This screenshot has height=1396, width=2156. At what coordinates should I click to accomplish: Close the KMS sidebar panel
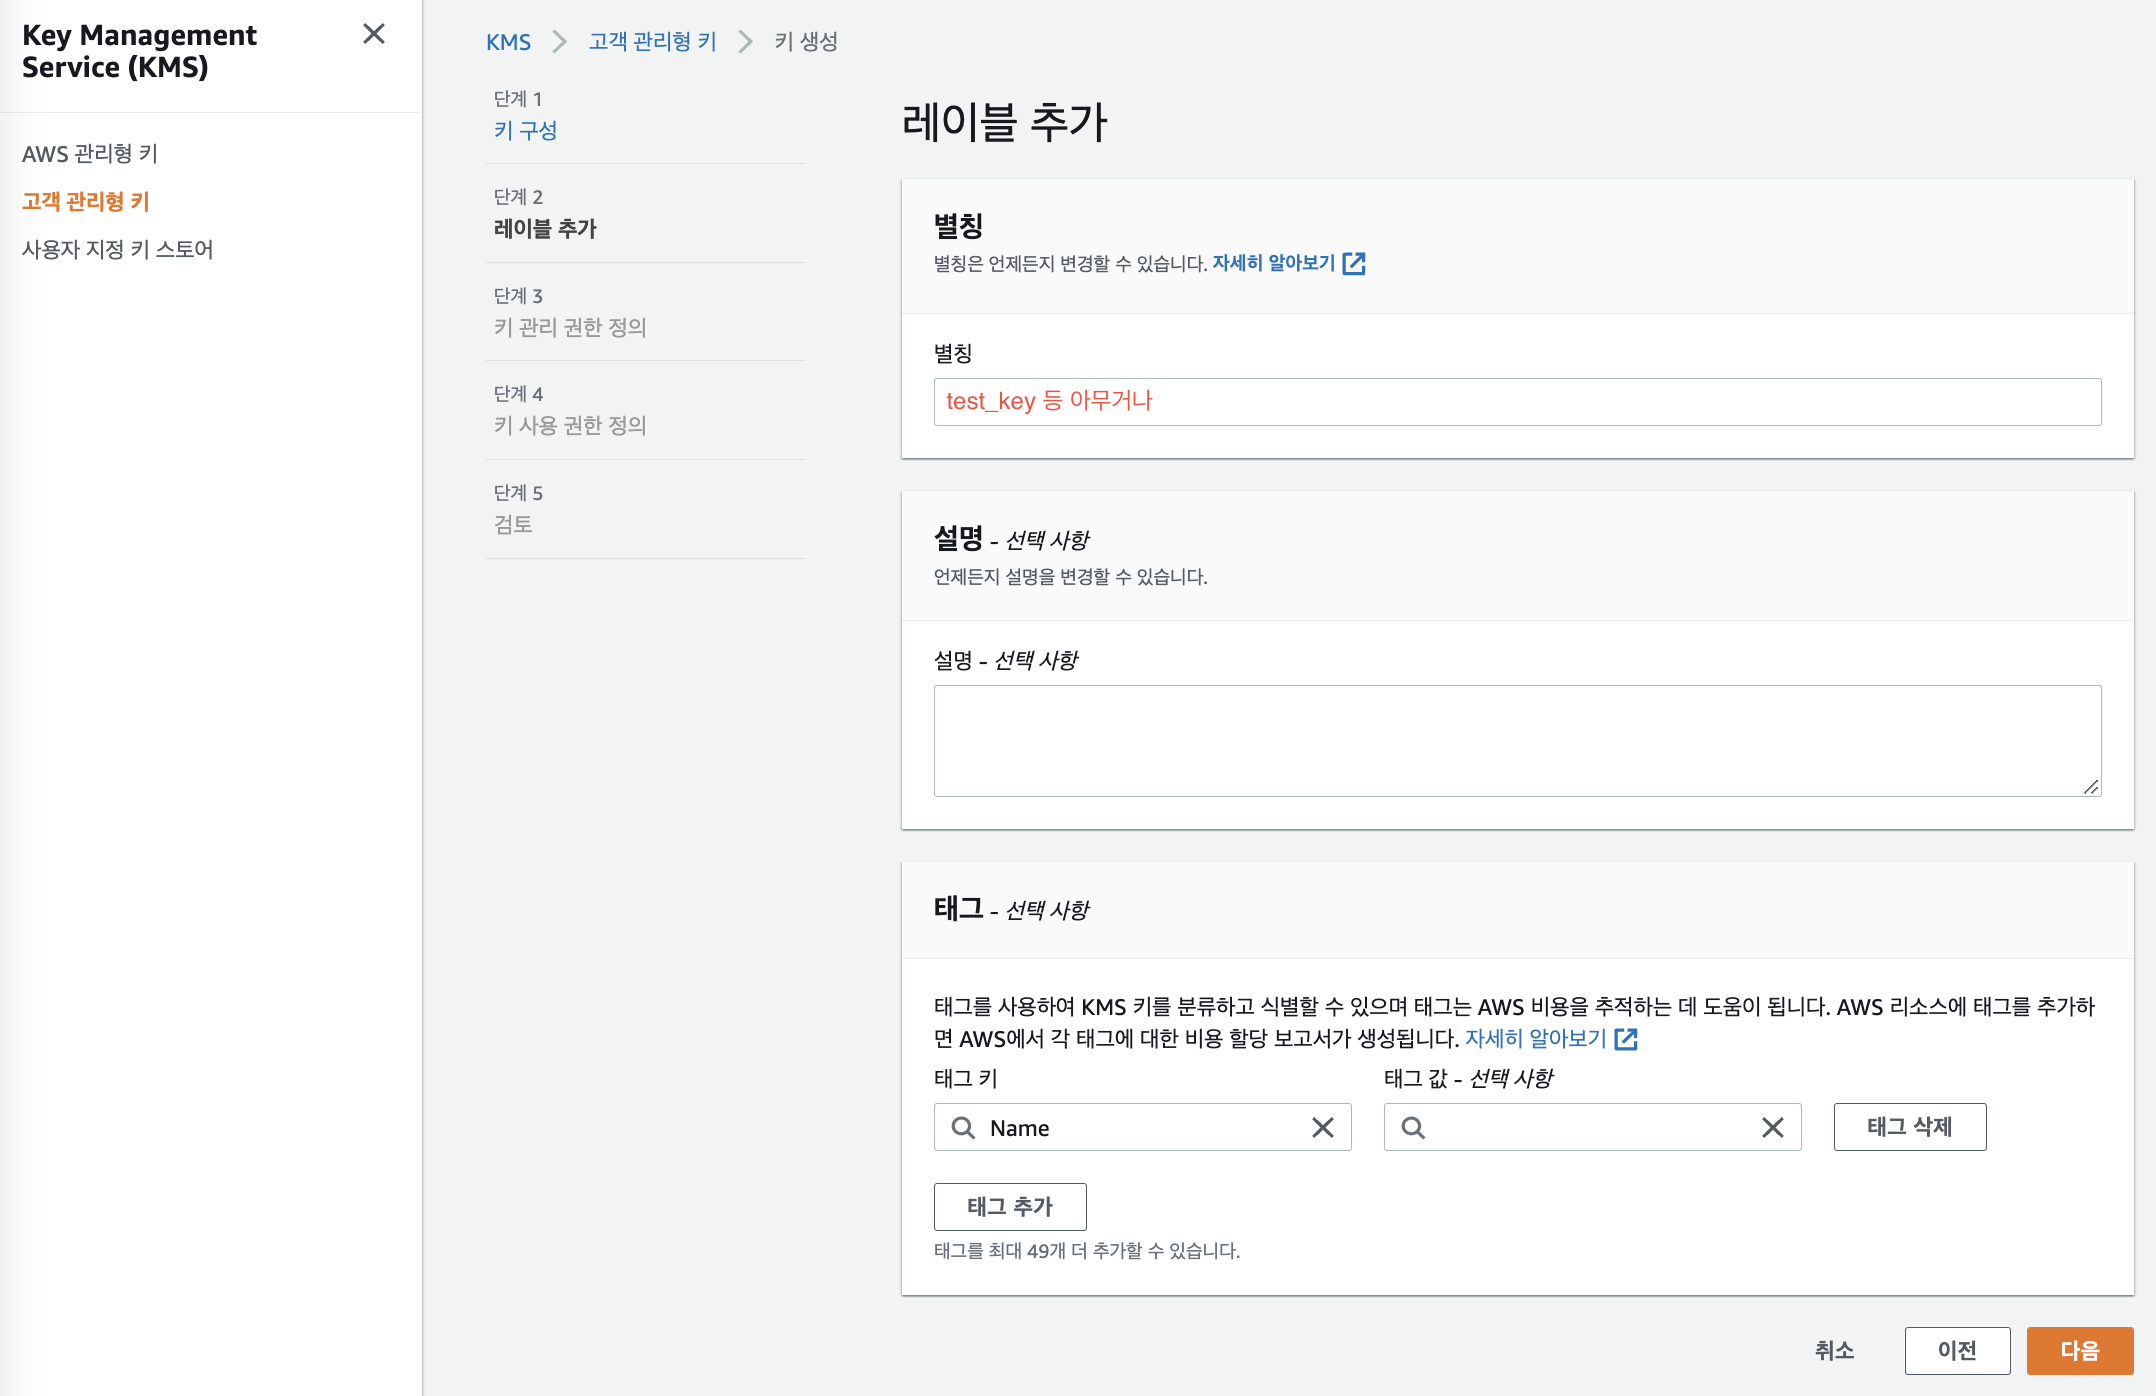pyautogui.click(x=374, y=34)
